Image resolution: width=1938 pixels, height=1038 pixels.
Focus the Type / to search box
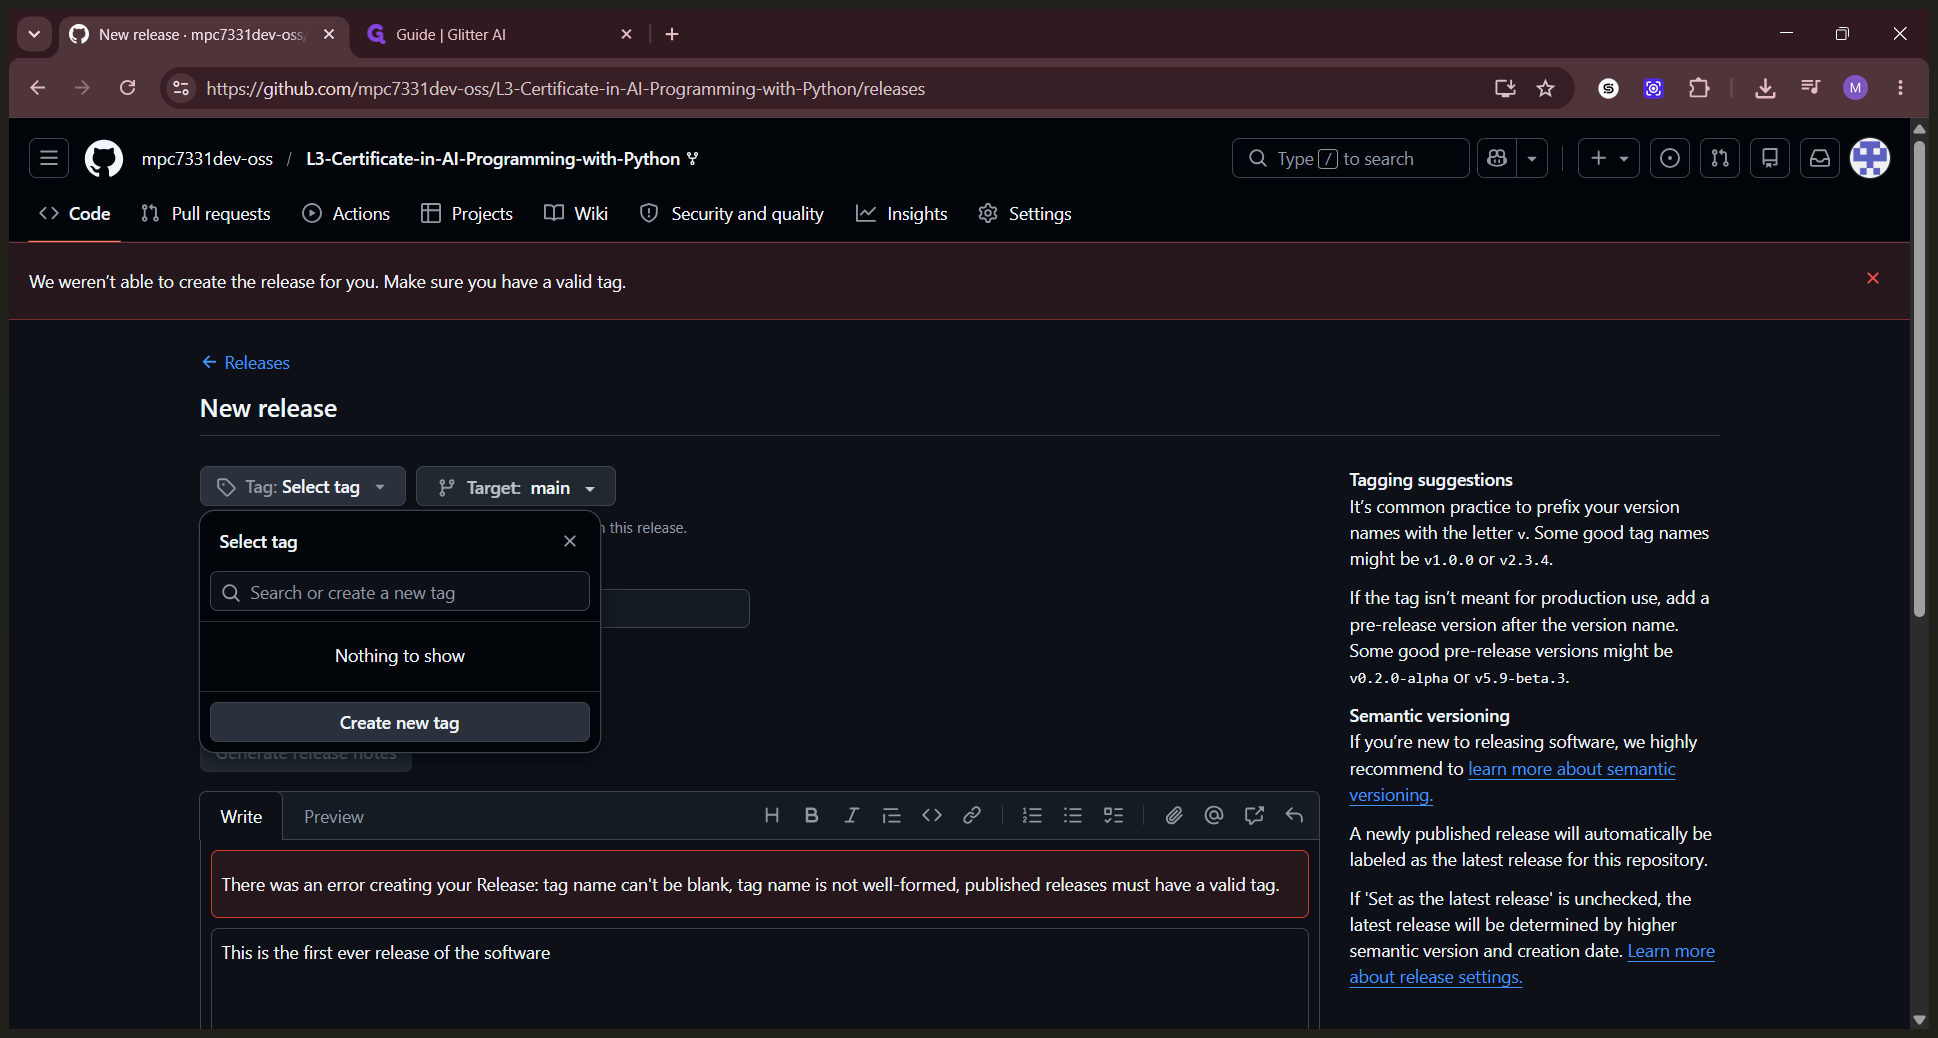1350,158
